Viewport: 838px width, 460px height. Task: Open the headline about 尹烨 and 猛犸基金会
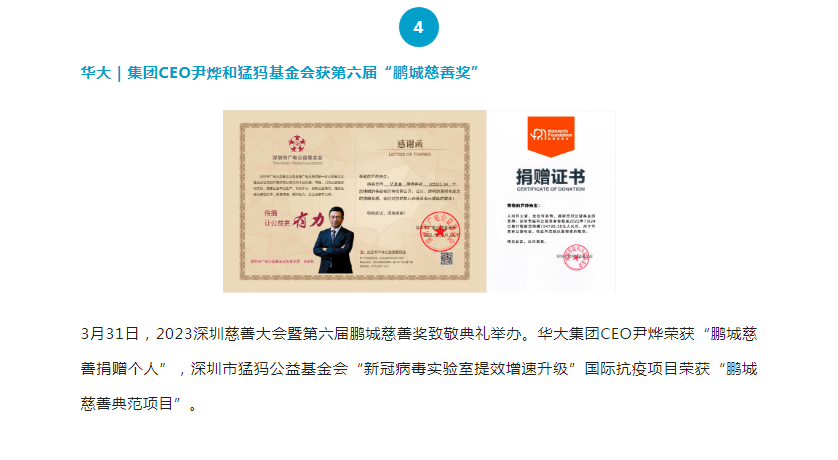click(280, 72)
